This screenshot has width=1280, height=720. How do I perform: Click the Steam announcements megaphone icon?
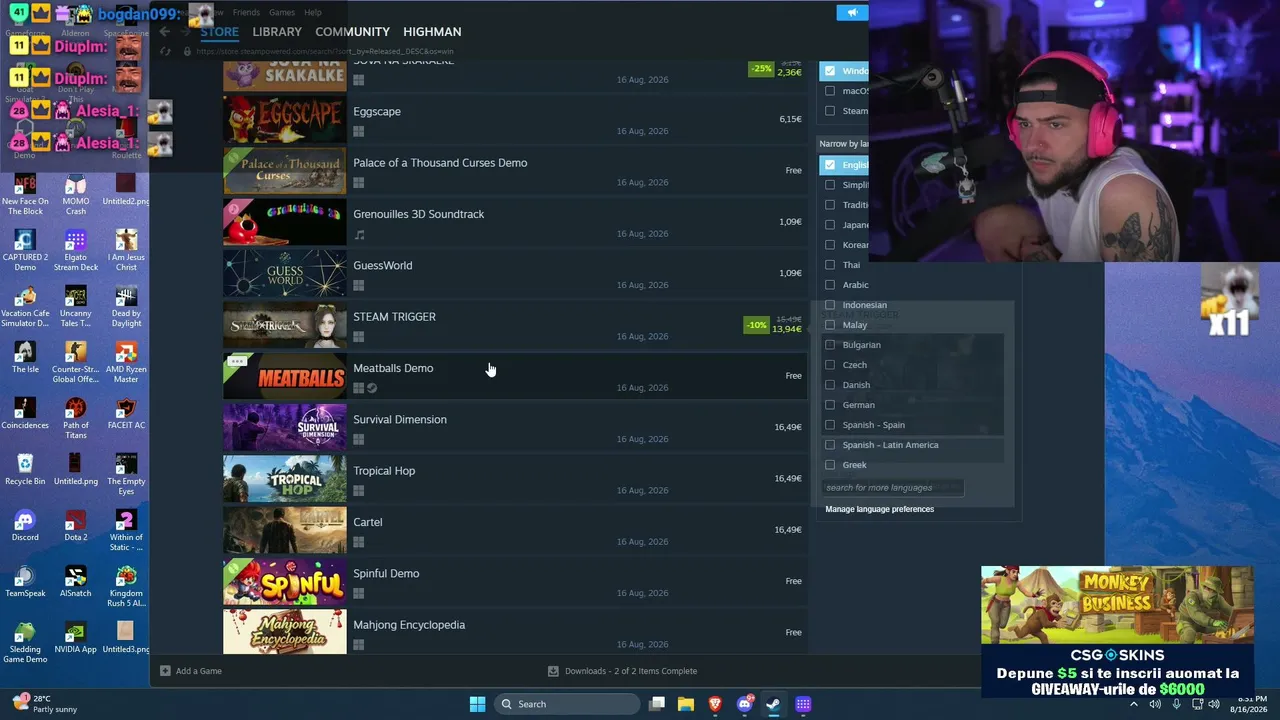(852, 13)
